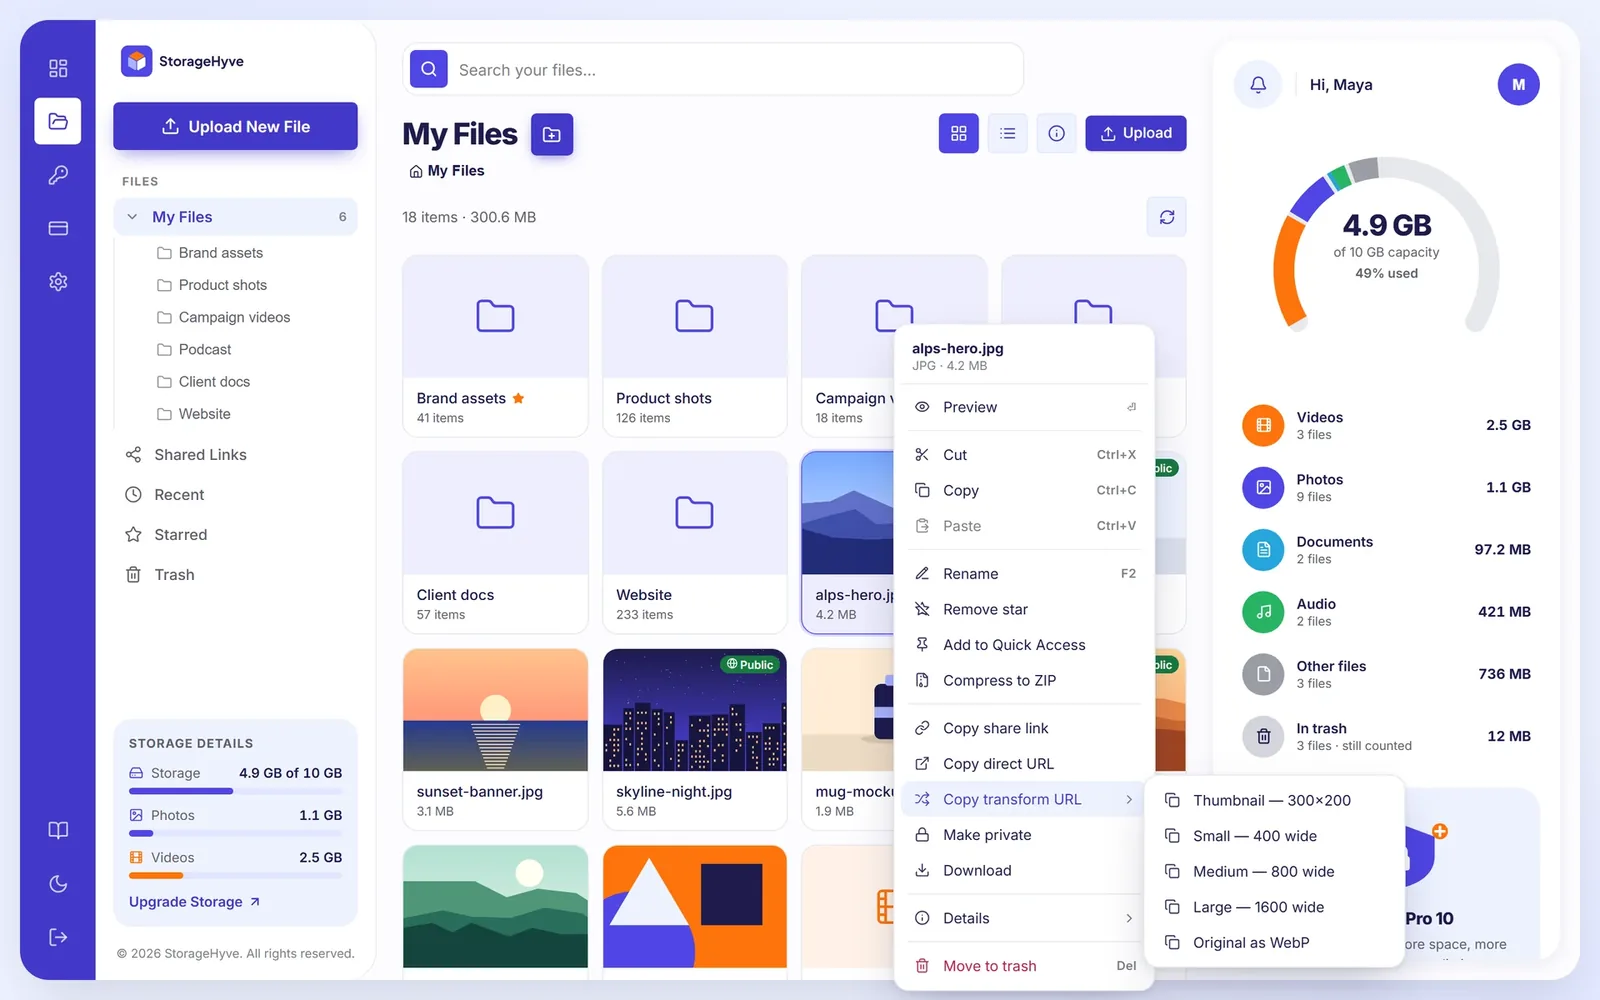Open sunset-banner.jpg thumbnail

(495, 710)
